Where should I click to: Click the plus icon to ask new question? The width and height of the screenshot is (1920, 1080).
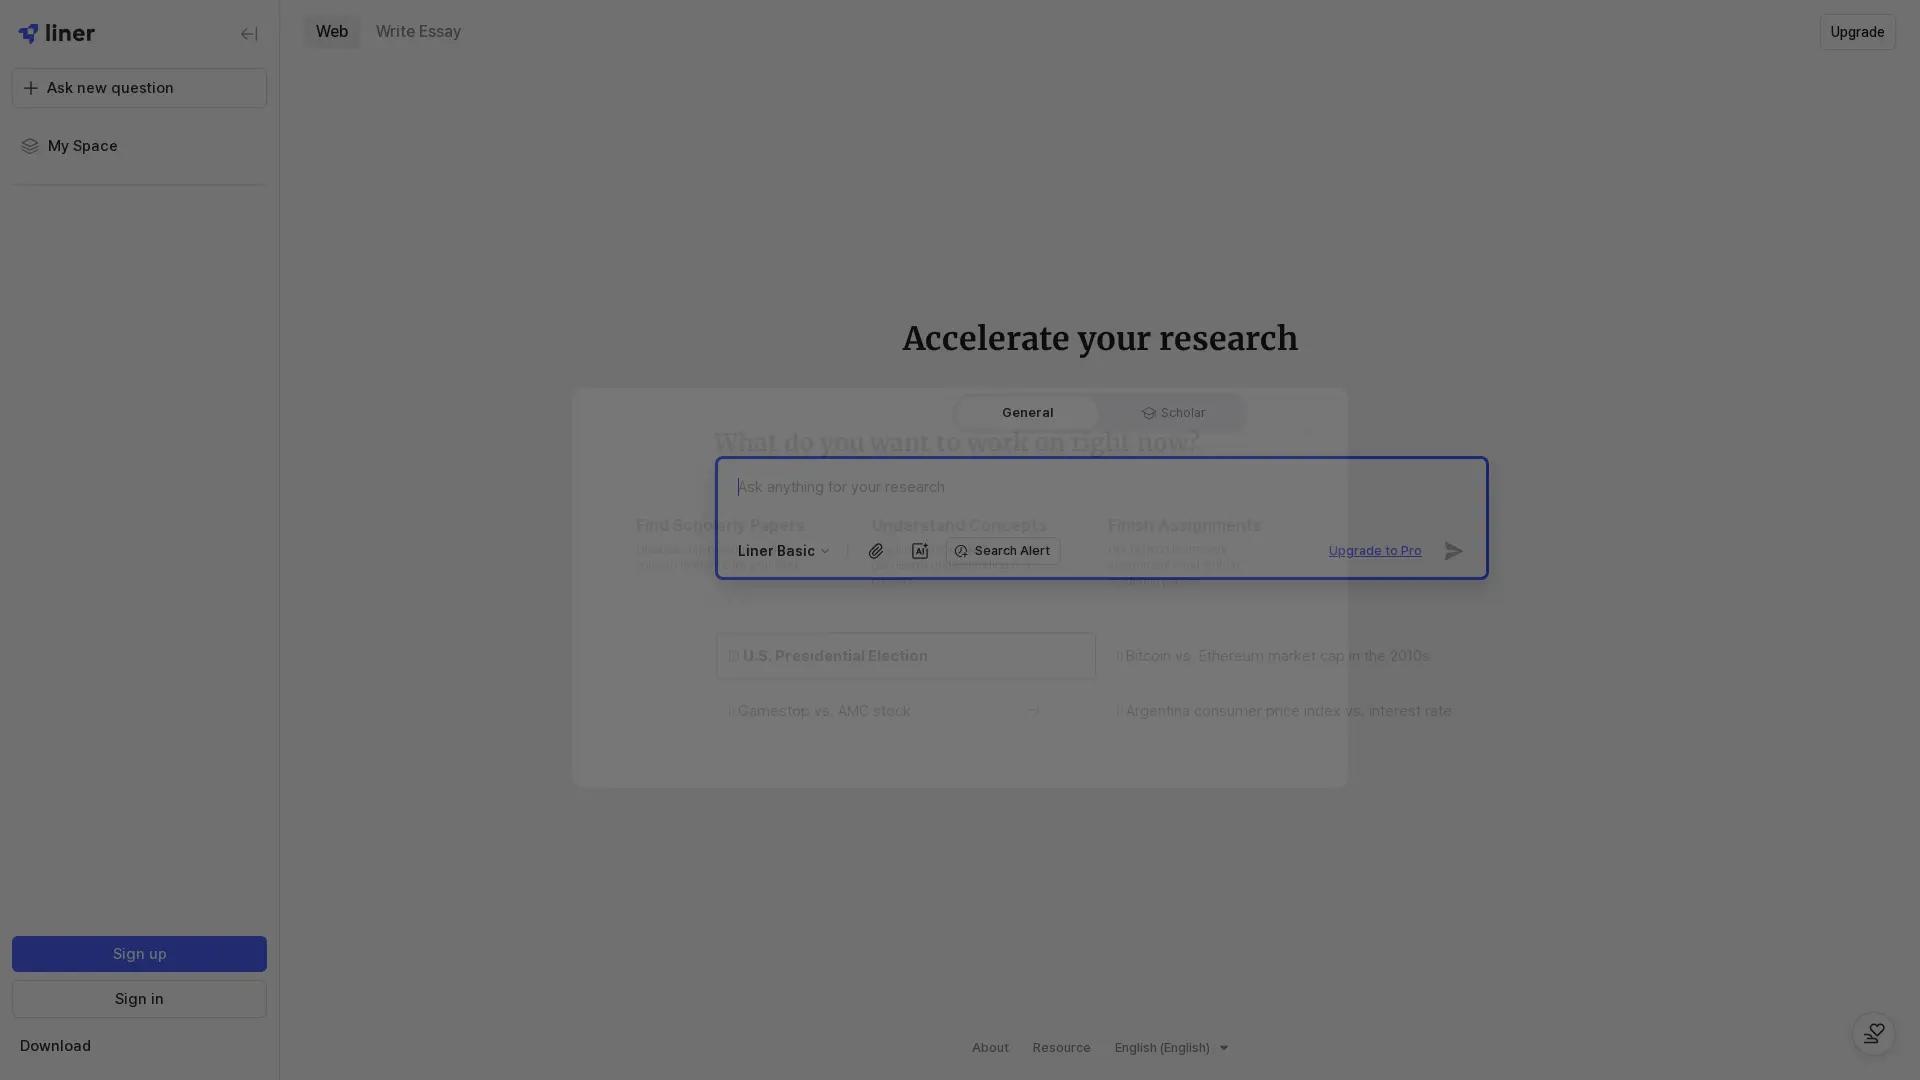(31, 88)
